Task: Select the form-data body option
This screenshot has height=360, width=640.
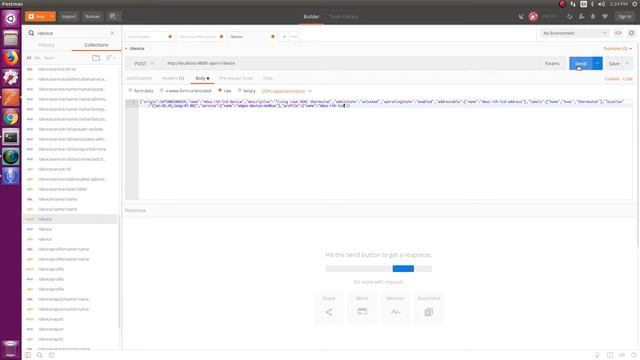Action: click(x=141, y=91)
